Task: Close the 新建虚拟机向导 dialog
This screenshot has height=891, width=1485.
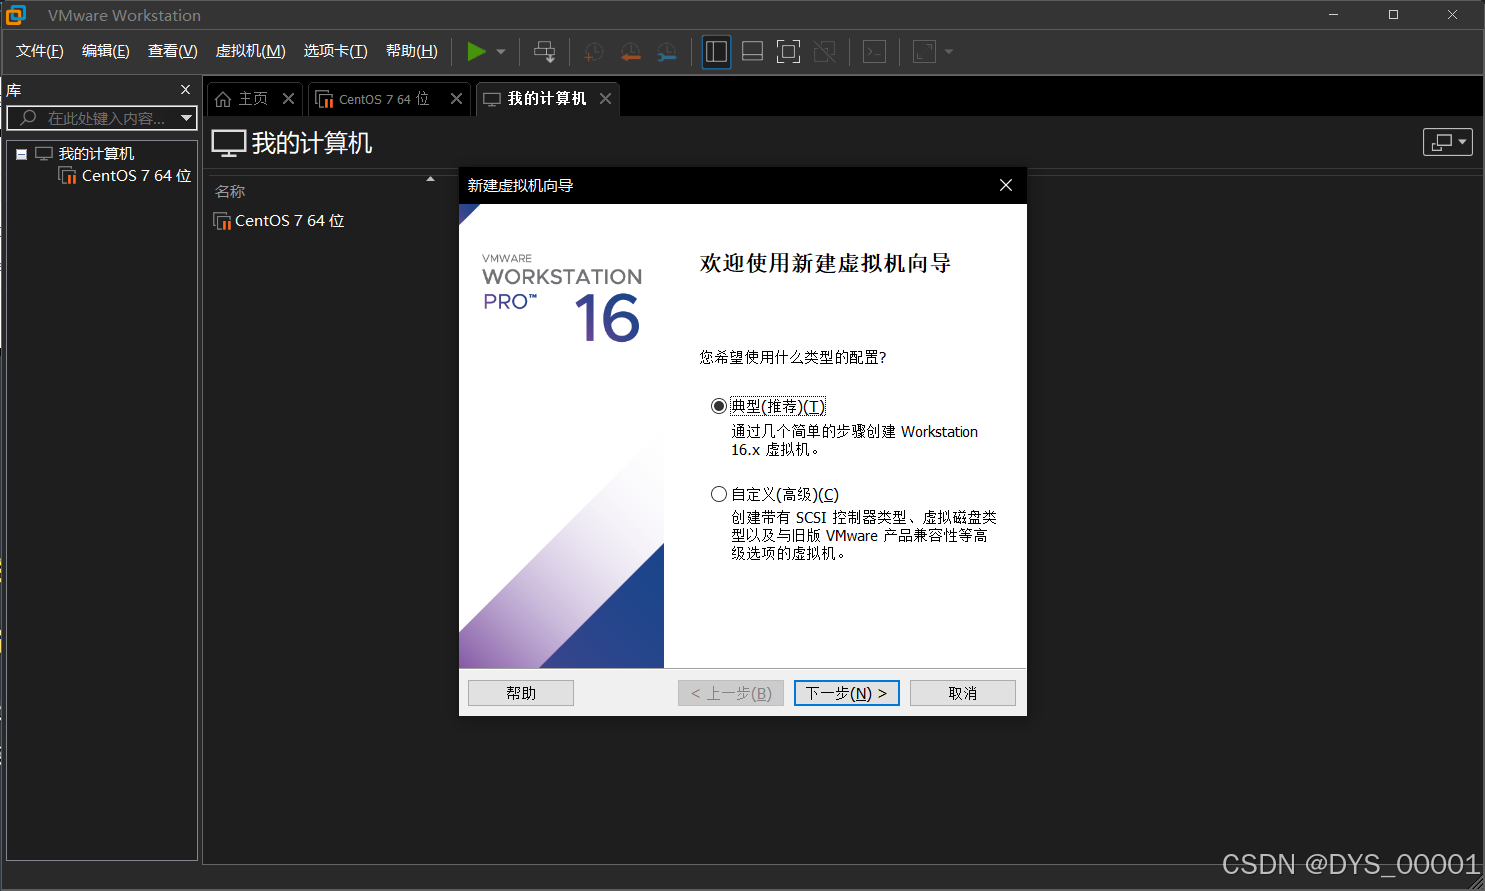Action: (x=1006, y=185)
